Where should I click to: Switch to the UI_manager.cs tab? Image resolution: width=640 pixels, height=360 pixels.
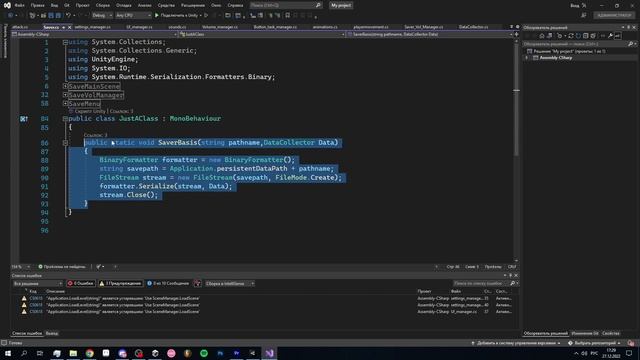(139, 27)
